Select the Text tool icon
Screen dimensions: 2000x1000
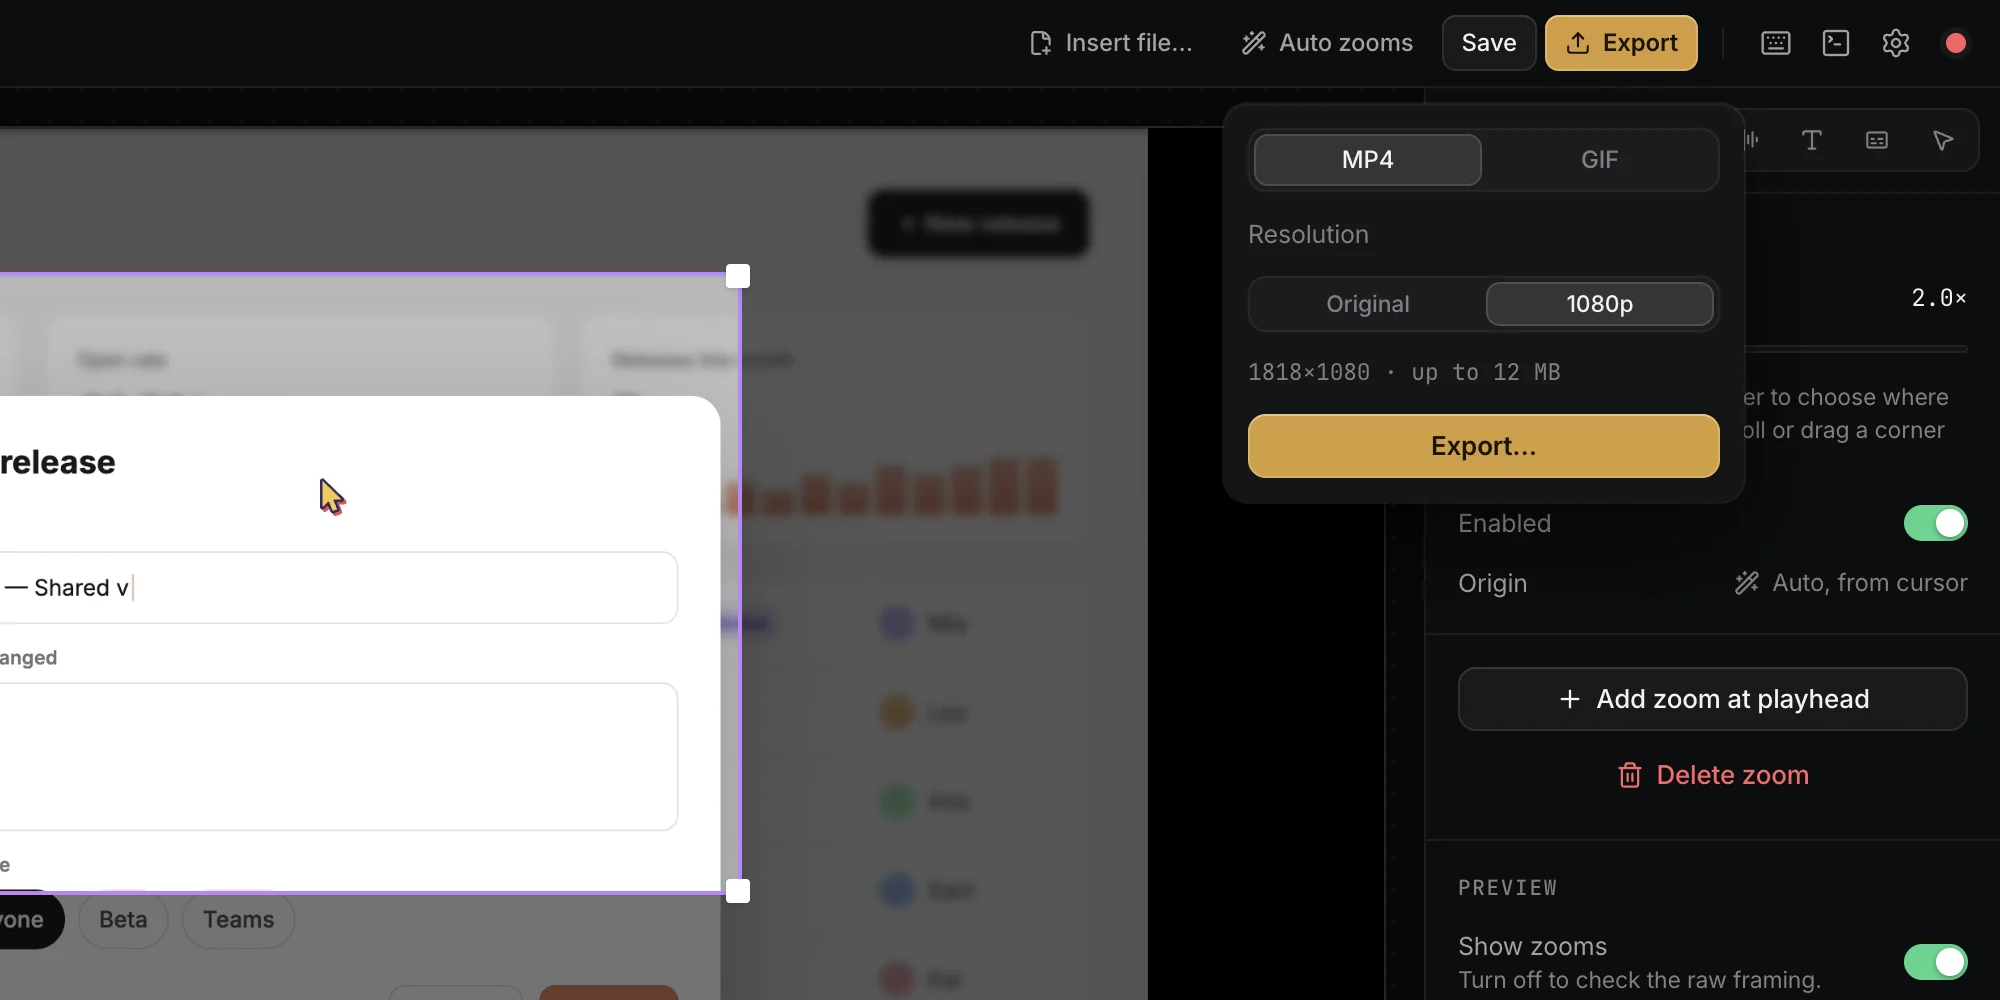pos(1811,141)
